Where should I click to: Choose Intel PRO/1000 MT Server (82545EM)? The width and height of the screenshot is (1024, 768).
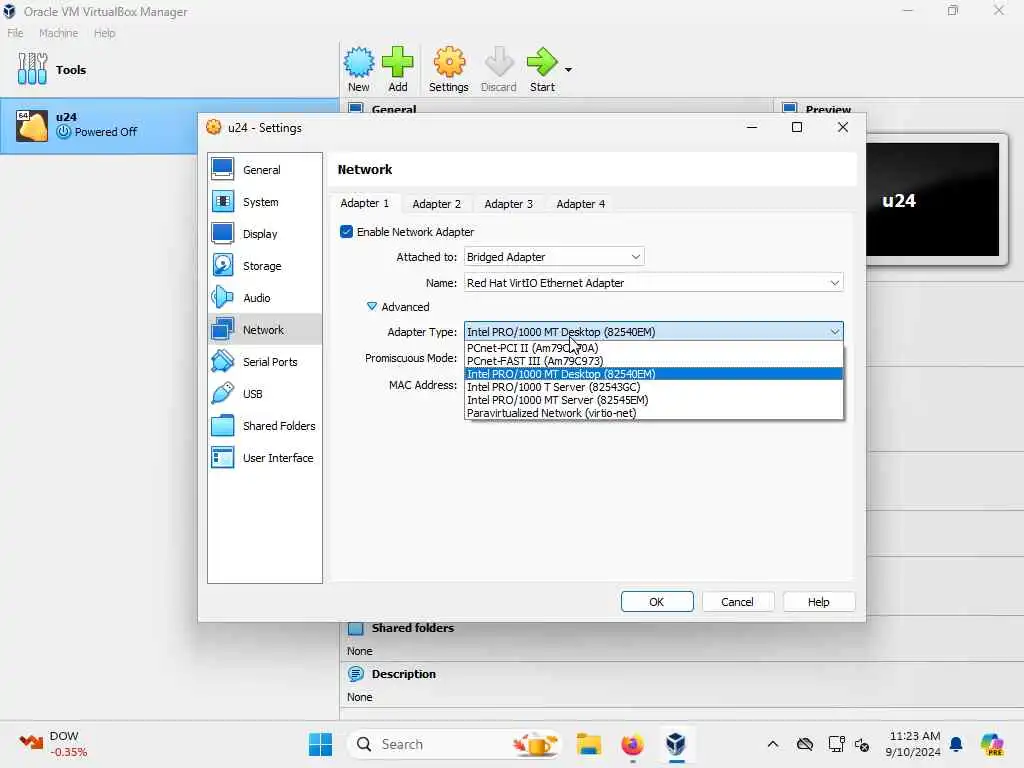pyautogui.click(x=653, y=400)
